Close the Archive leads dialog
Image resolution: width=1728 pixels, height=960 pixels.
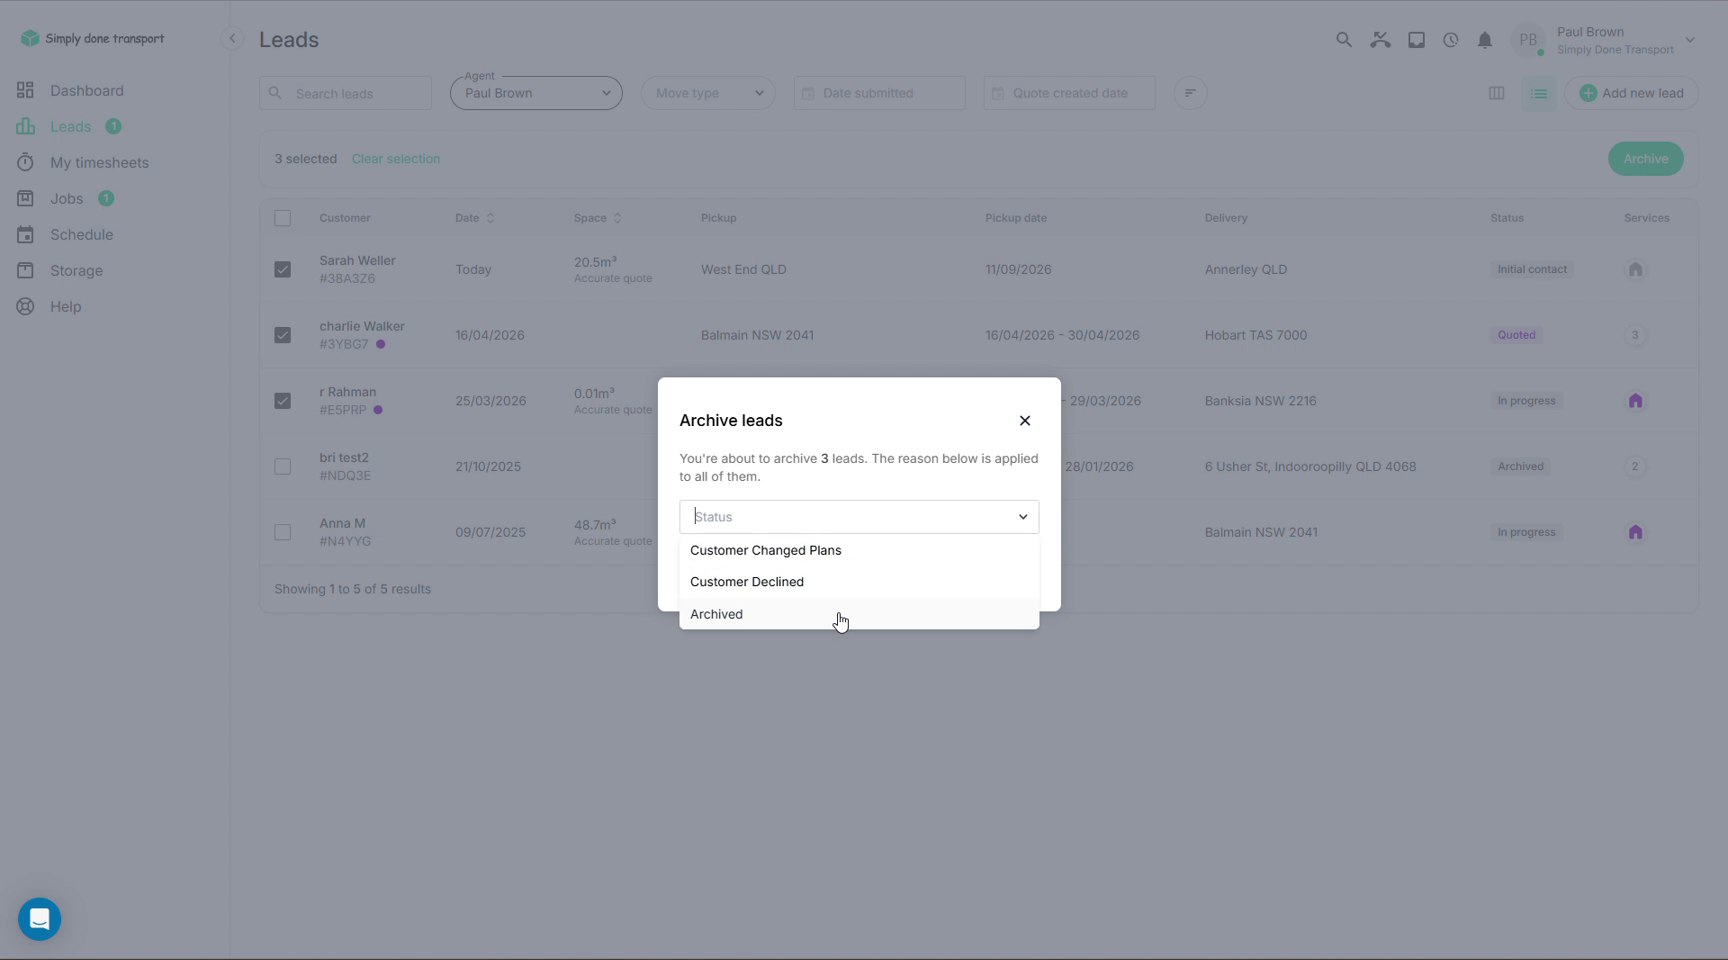click(x=1025, y=421)
